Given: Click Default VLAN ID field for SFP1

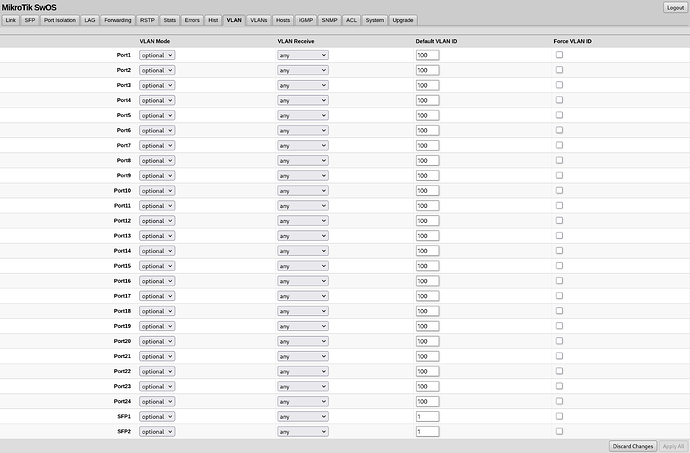Looking at the screenshot, I should point(427,416).
